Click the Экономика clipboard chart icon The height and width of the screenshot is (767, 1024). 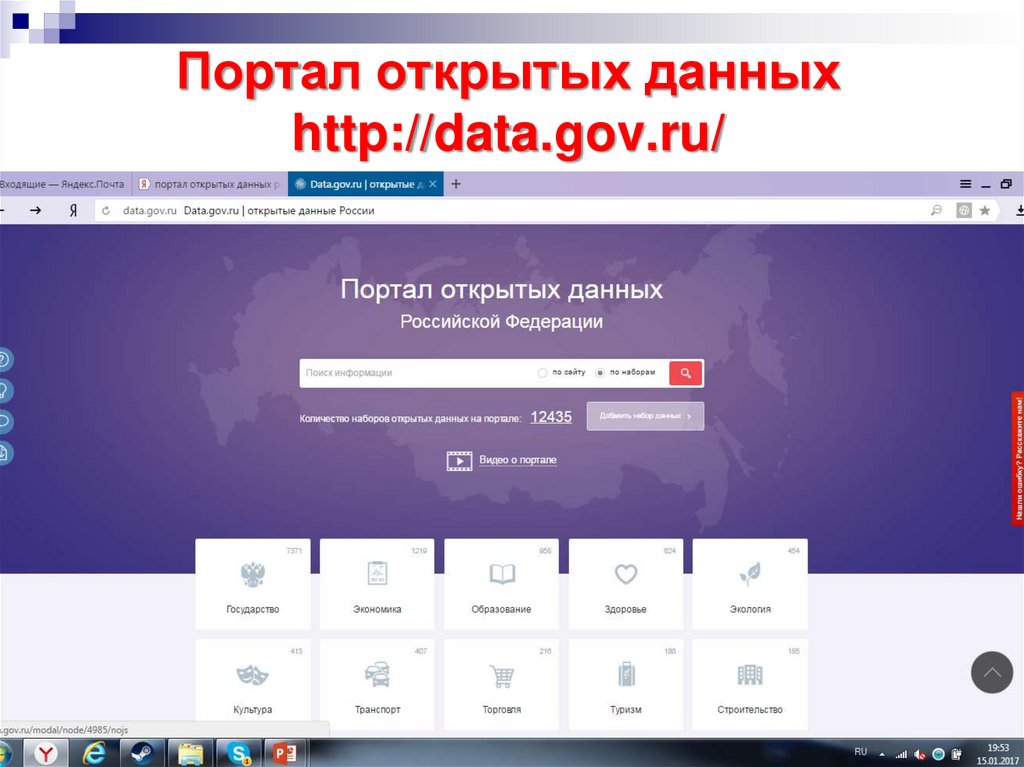[377, 574]
